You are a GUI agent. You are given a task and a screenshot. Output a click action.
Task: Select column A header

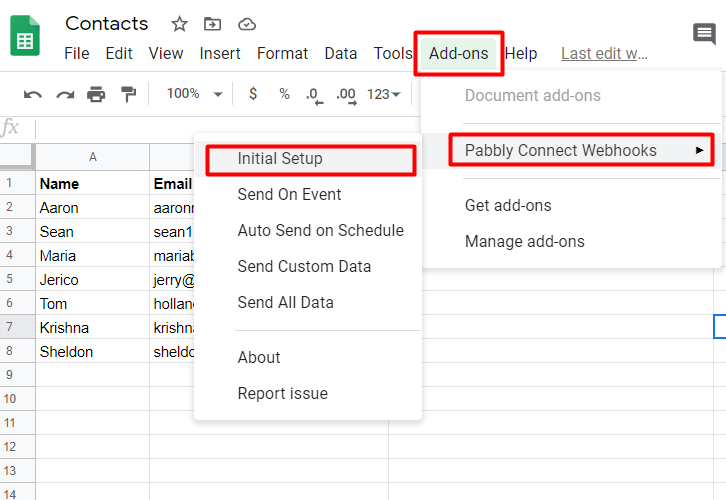(x=93, y=157)
